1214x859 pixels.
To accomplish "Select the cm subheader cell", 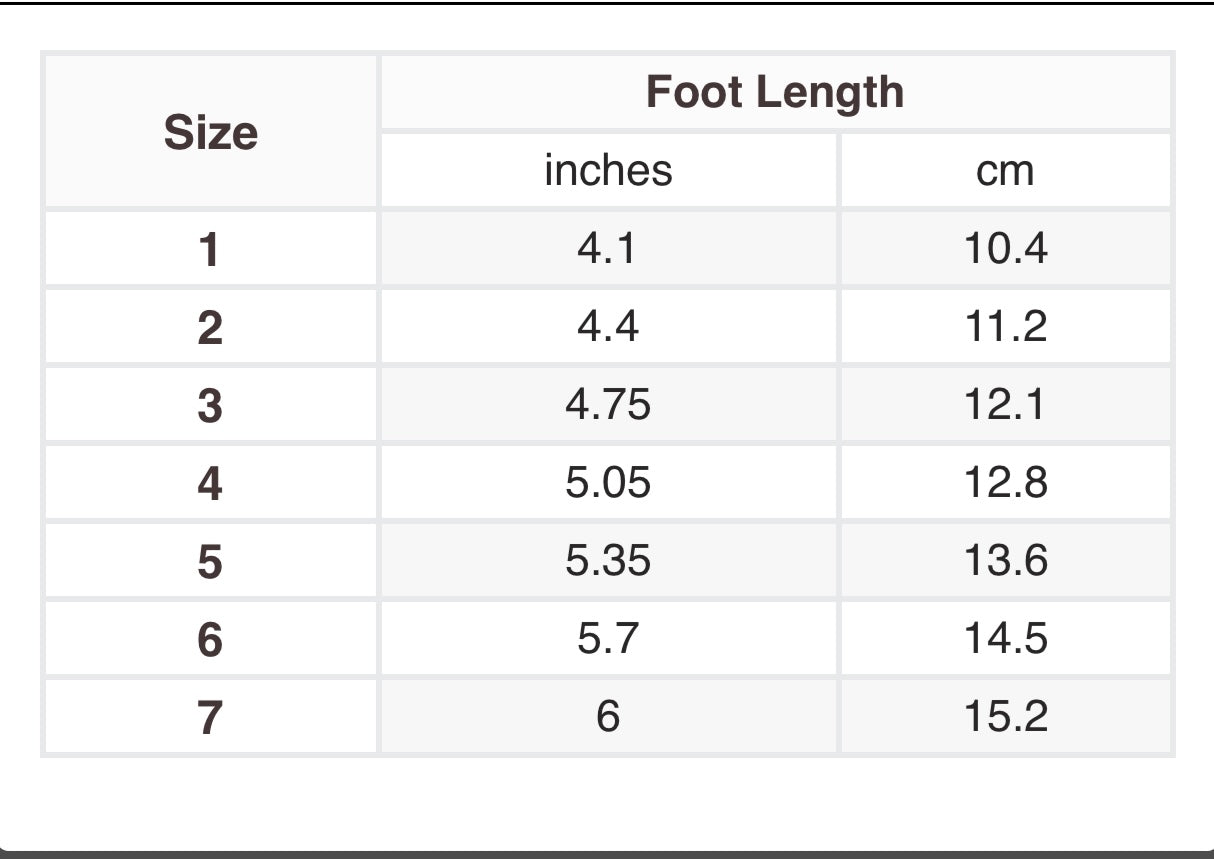I will tap(1005, 170).
